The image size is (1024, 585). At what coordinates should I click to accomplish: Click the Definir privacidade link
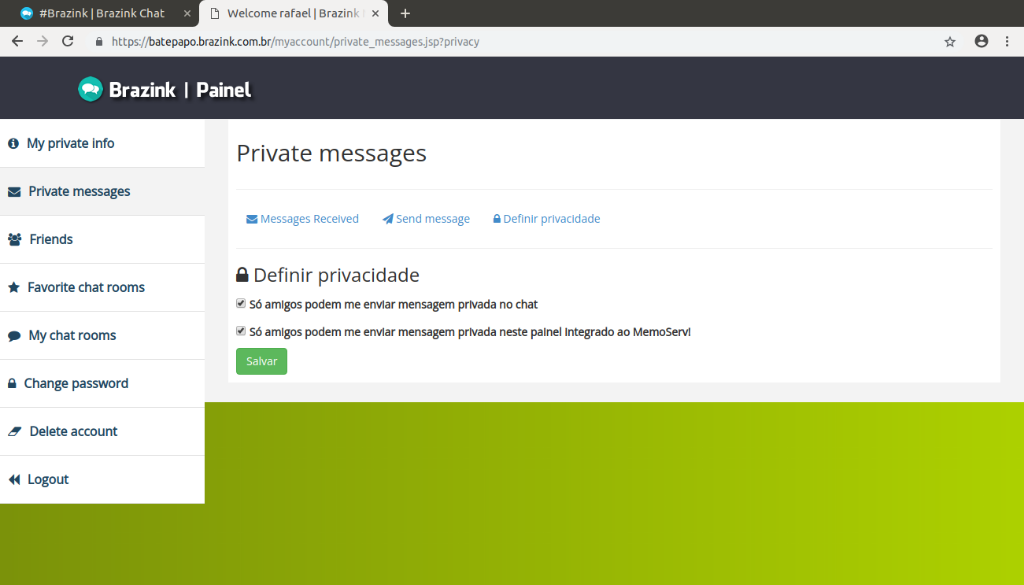[x=546, y=219]
